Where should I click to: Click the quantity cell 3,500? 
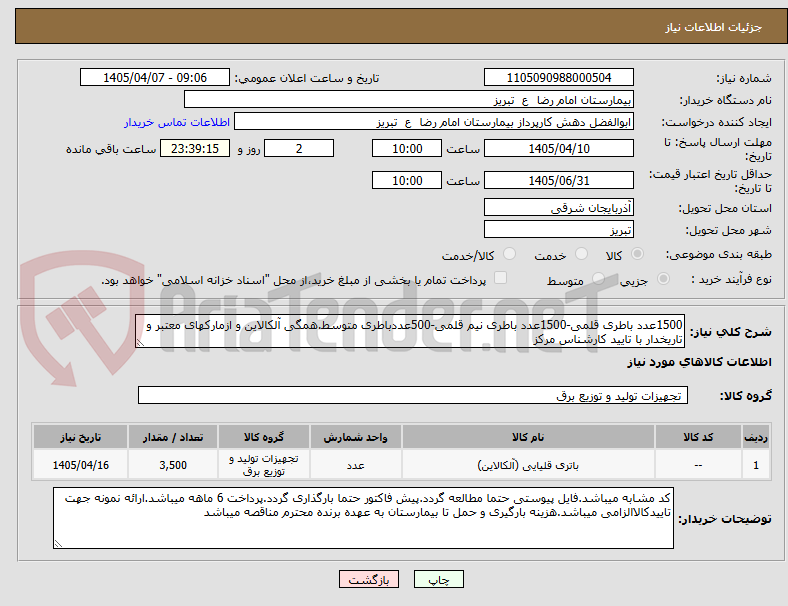[173, 465]
